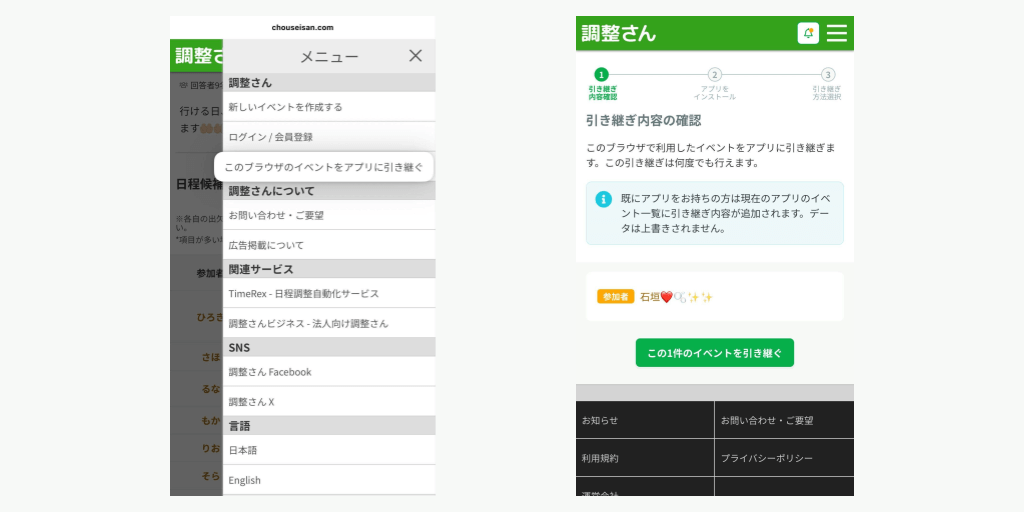Visit 調整さん Facebook page entry
This screenshot has height=512, width=1024.
pos(329,372)
